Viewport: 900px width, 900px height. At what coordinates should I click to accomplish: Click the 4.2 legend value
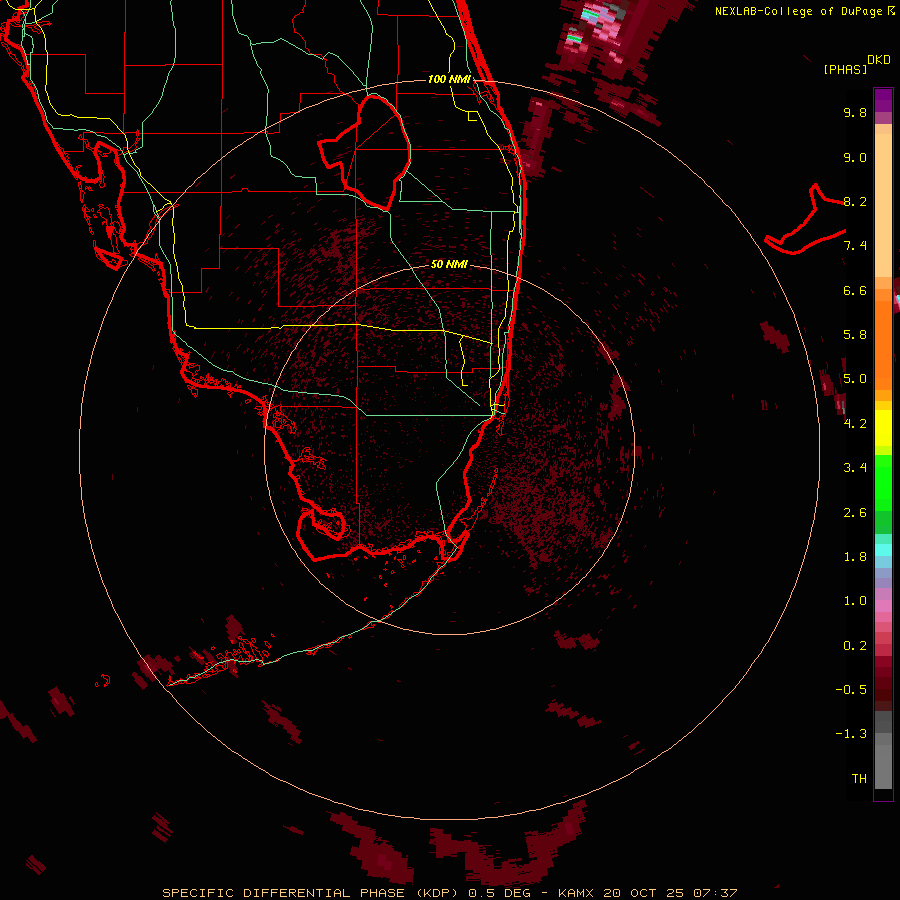855,424
